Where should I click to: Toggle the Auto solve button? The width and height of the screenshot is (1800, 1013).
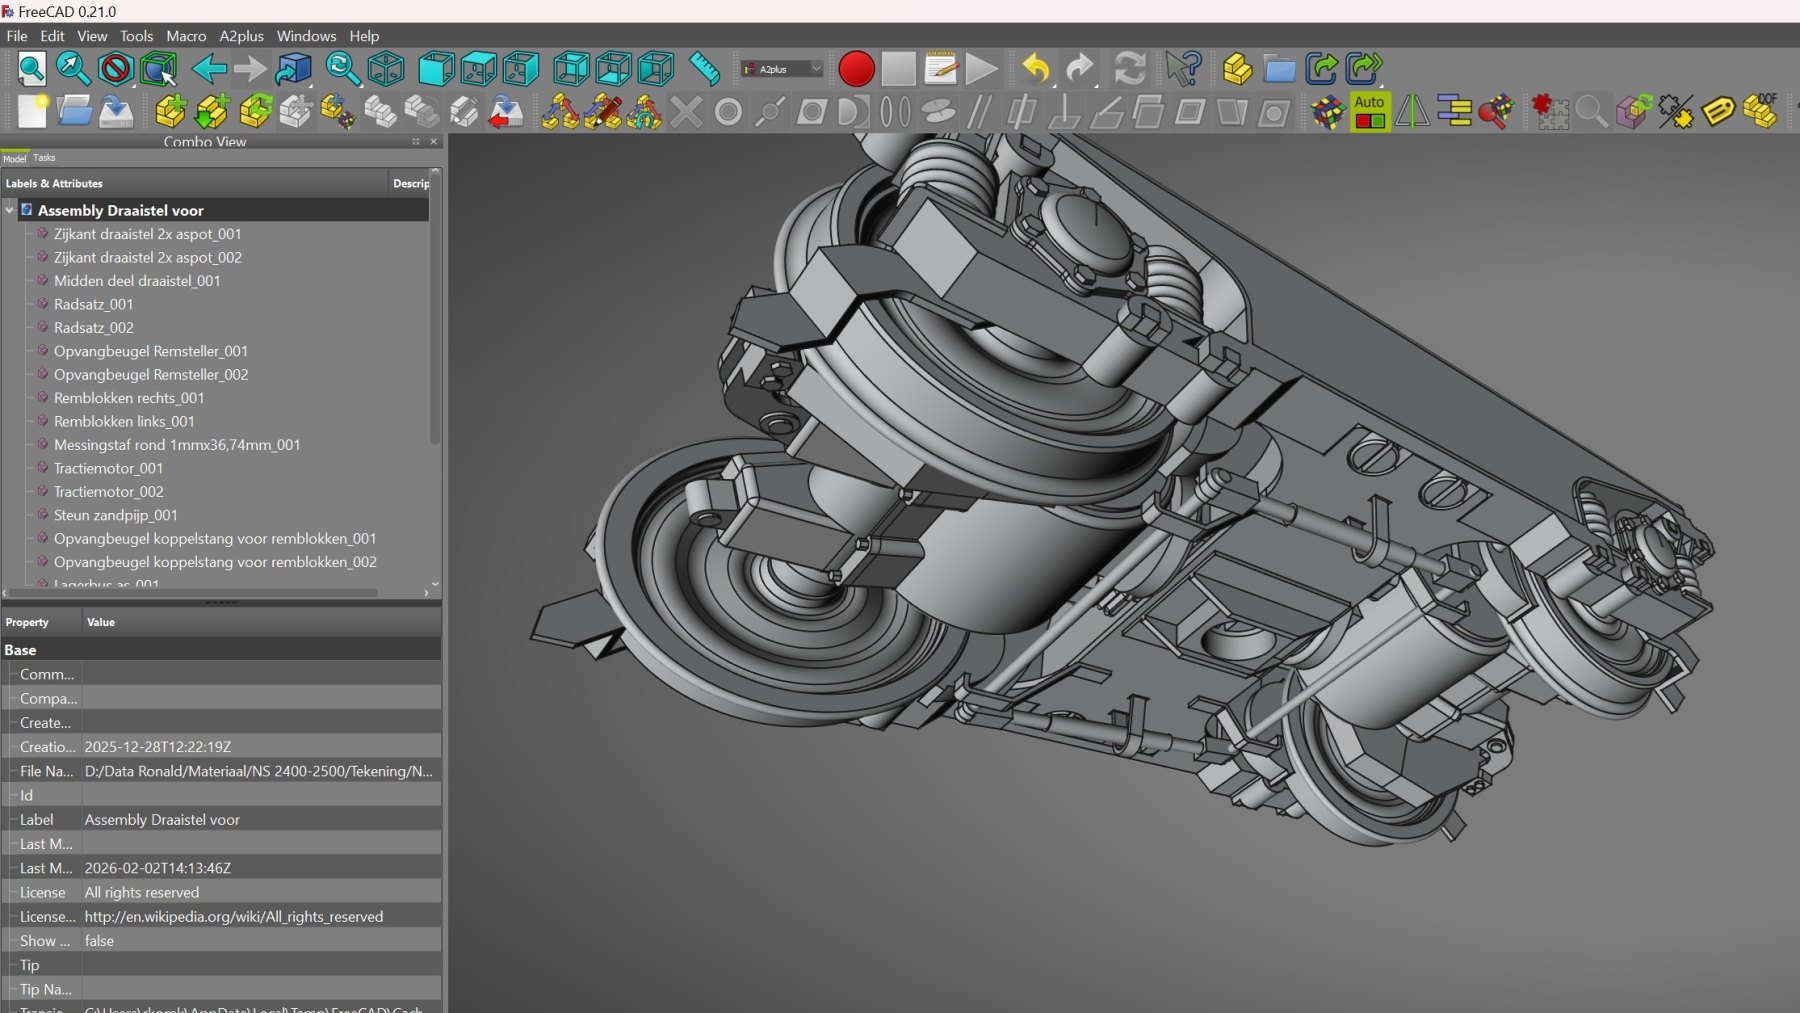point(1369,112)
